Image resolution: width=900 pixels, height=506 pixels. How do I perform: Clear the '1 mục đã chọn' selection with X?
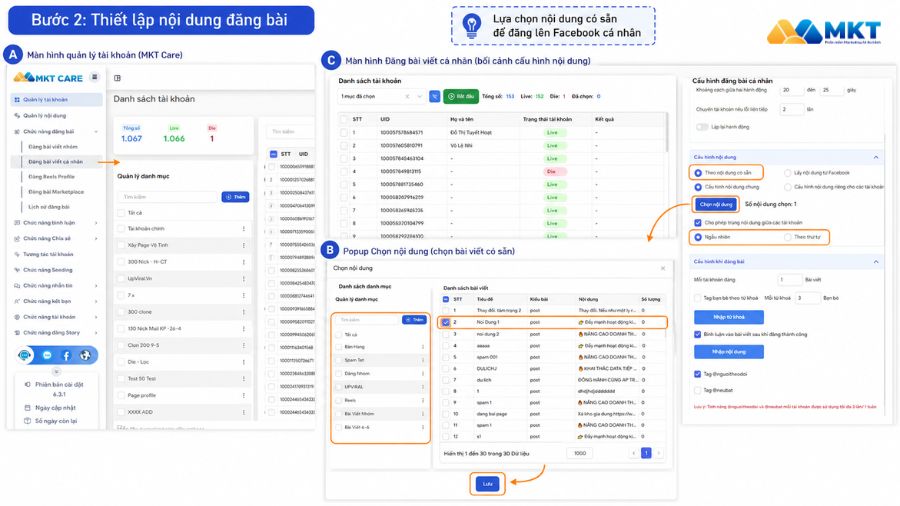(408, 96)
